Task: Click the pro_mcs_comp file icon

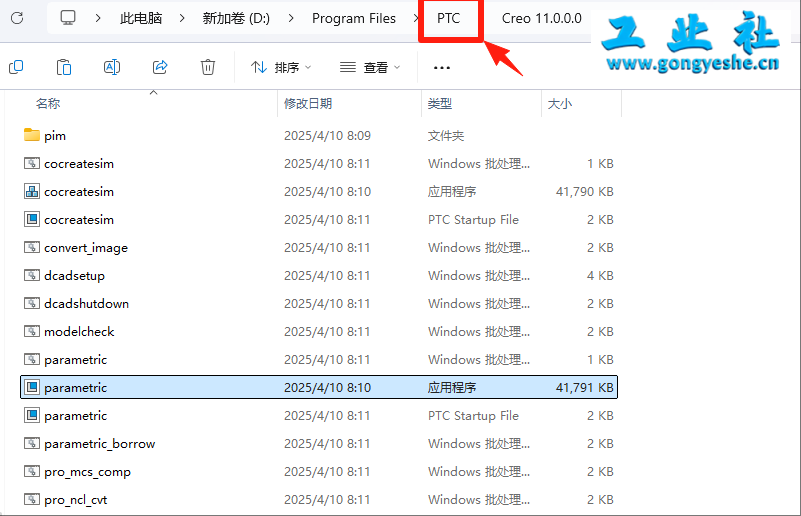Action: (x=32, y=472)
